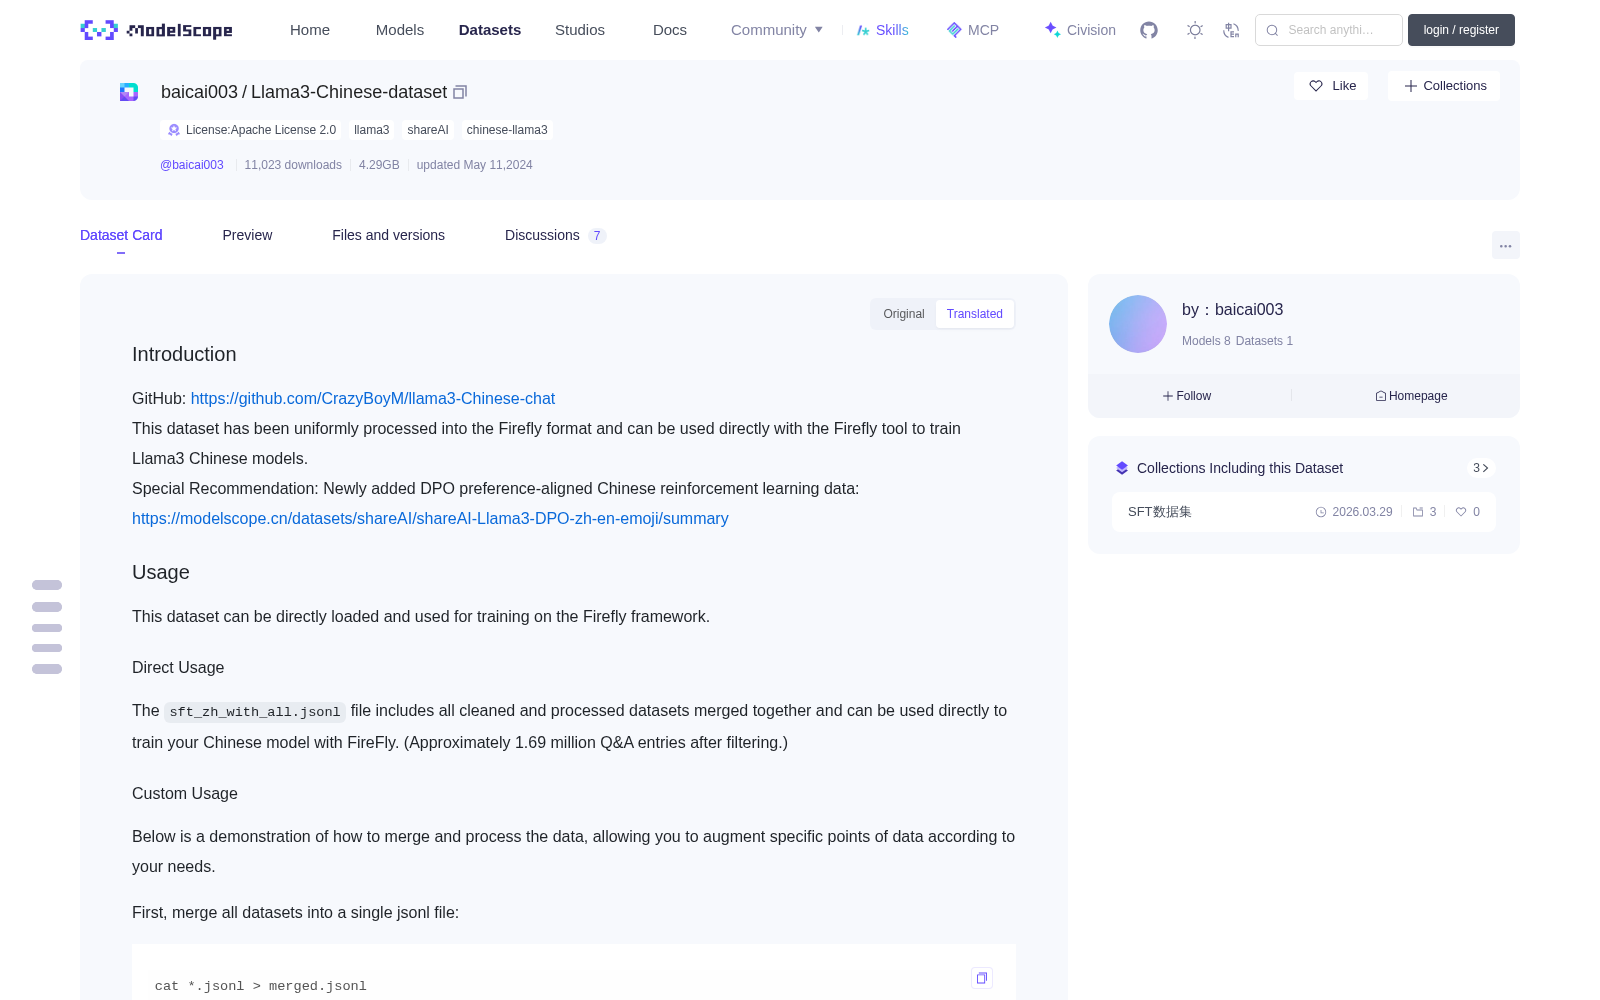Screen dimensions: 1600x1000
Task: Click the 4.29GB size text
Action: click(x=379, y=165)
